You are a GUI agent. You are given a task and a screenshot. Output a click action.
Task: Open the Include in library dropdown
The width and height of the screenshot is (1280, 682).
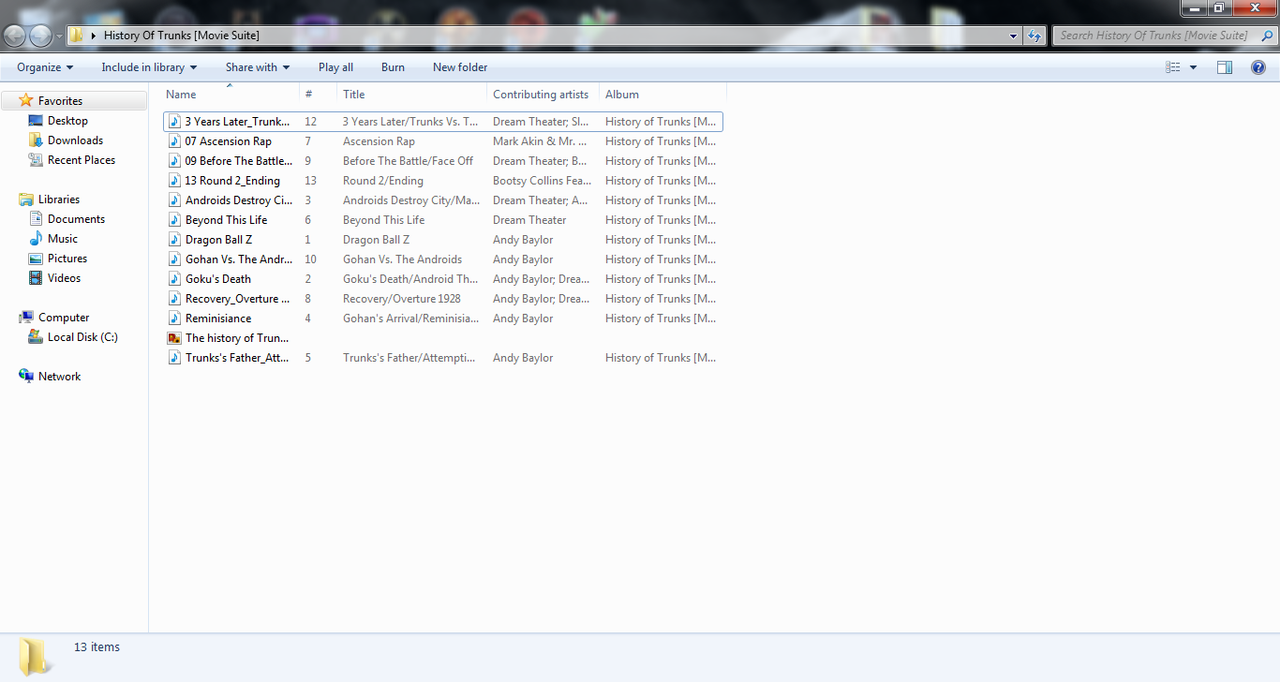pos(149,67)
